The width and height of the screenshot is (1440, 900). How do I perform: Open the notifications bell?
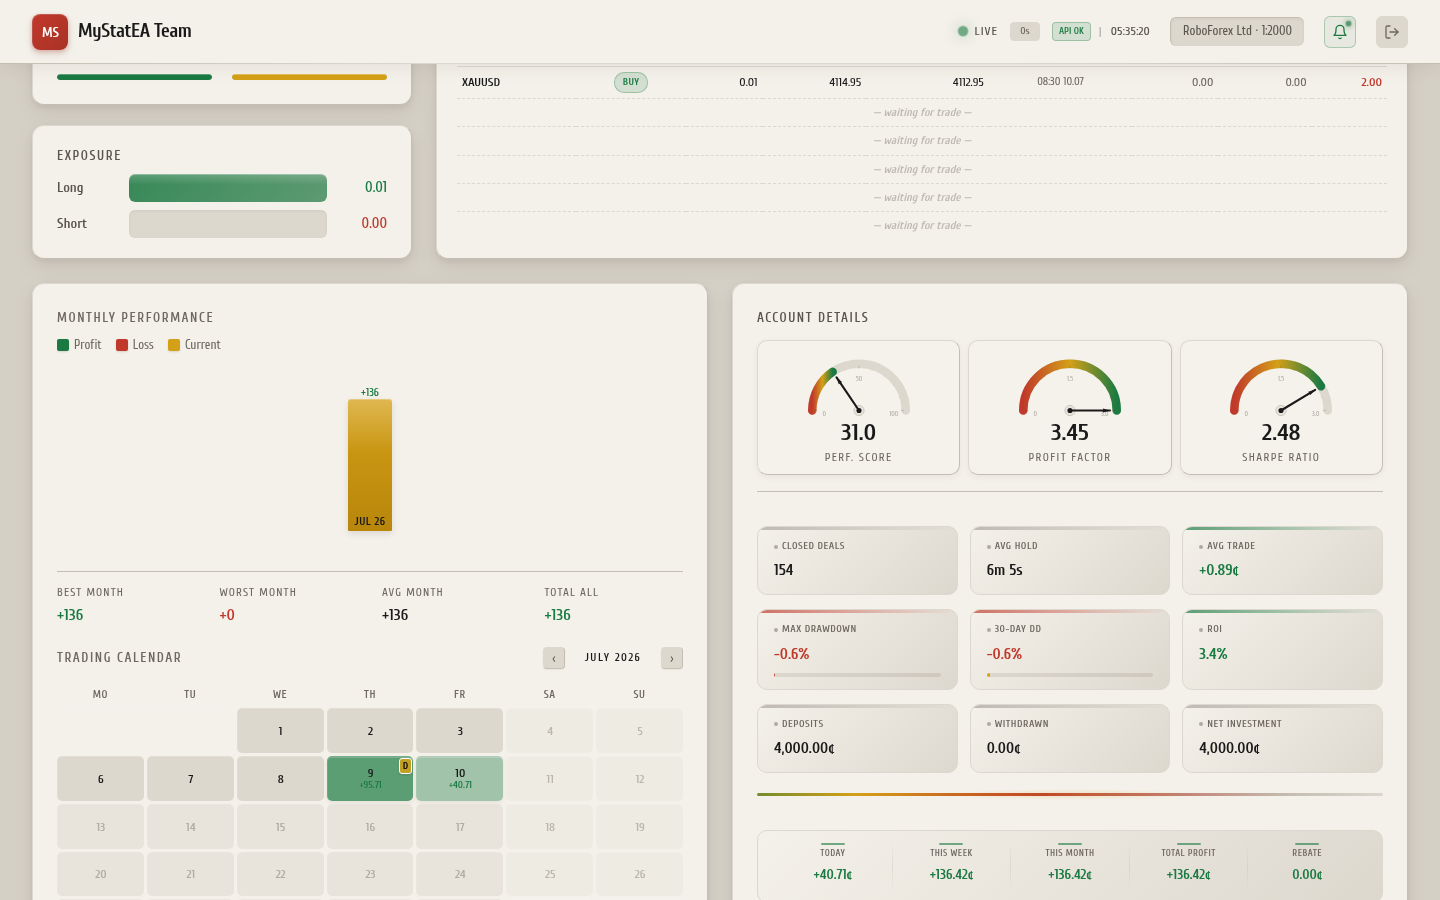pos(1340,32)
